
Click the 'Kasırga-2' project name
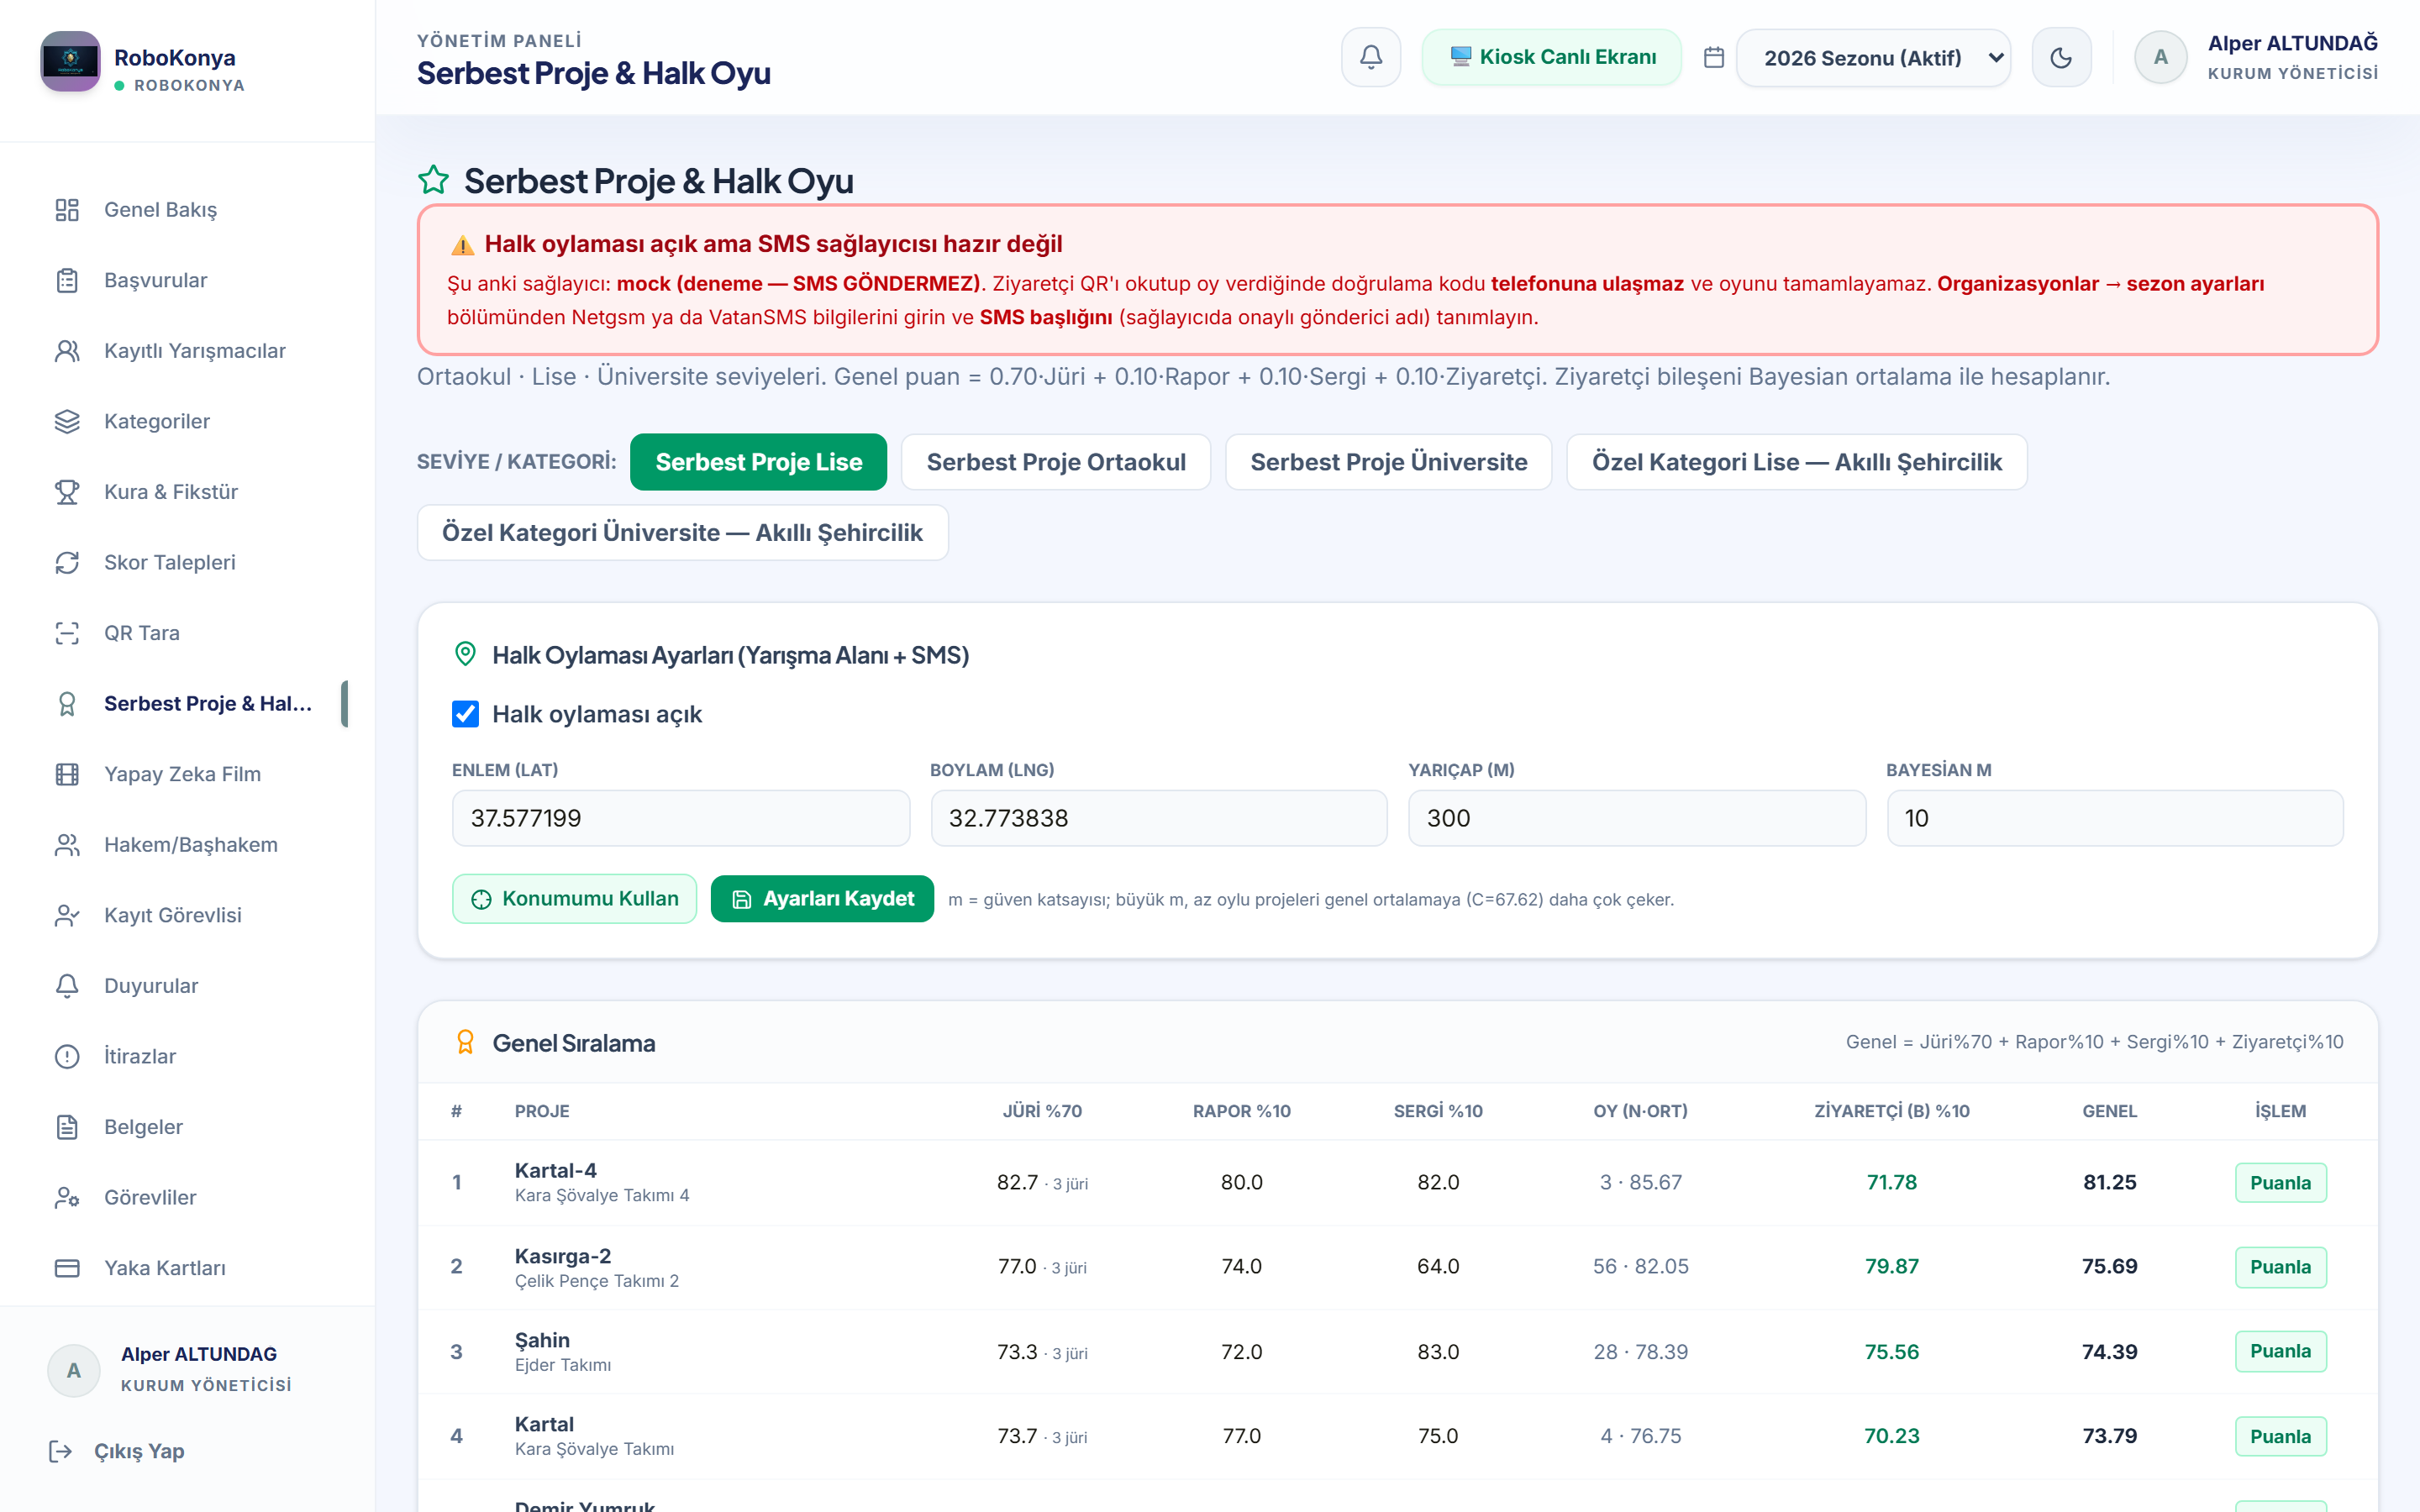(563, 1256)
